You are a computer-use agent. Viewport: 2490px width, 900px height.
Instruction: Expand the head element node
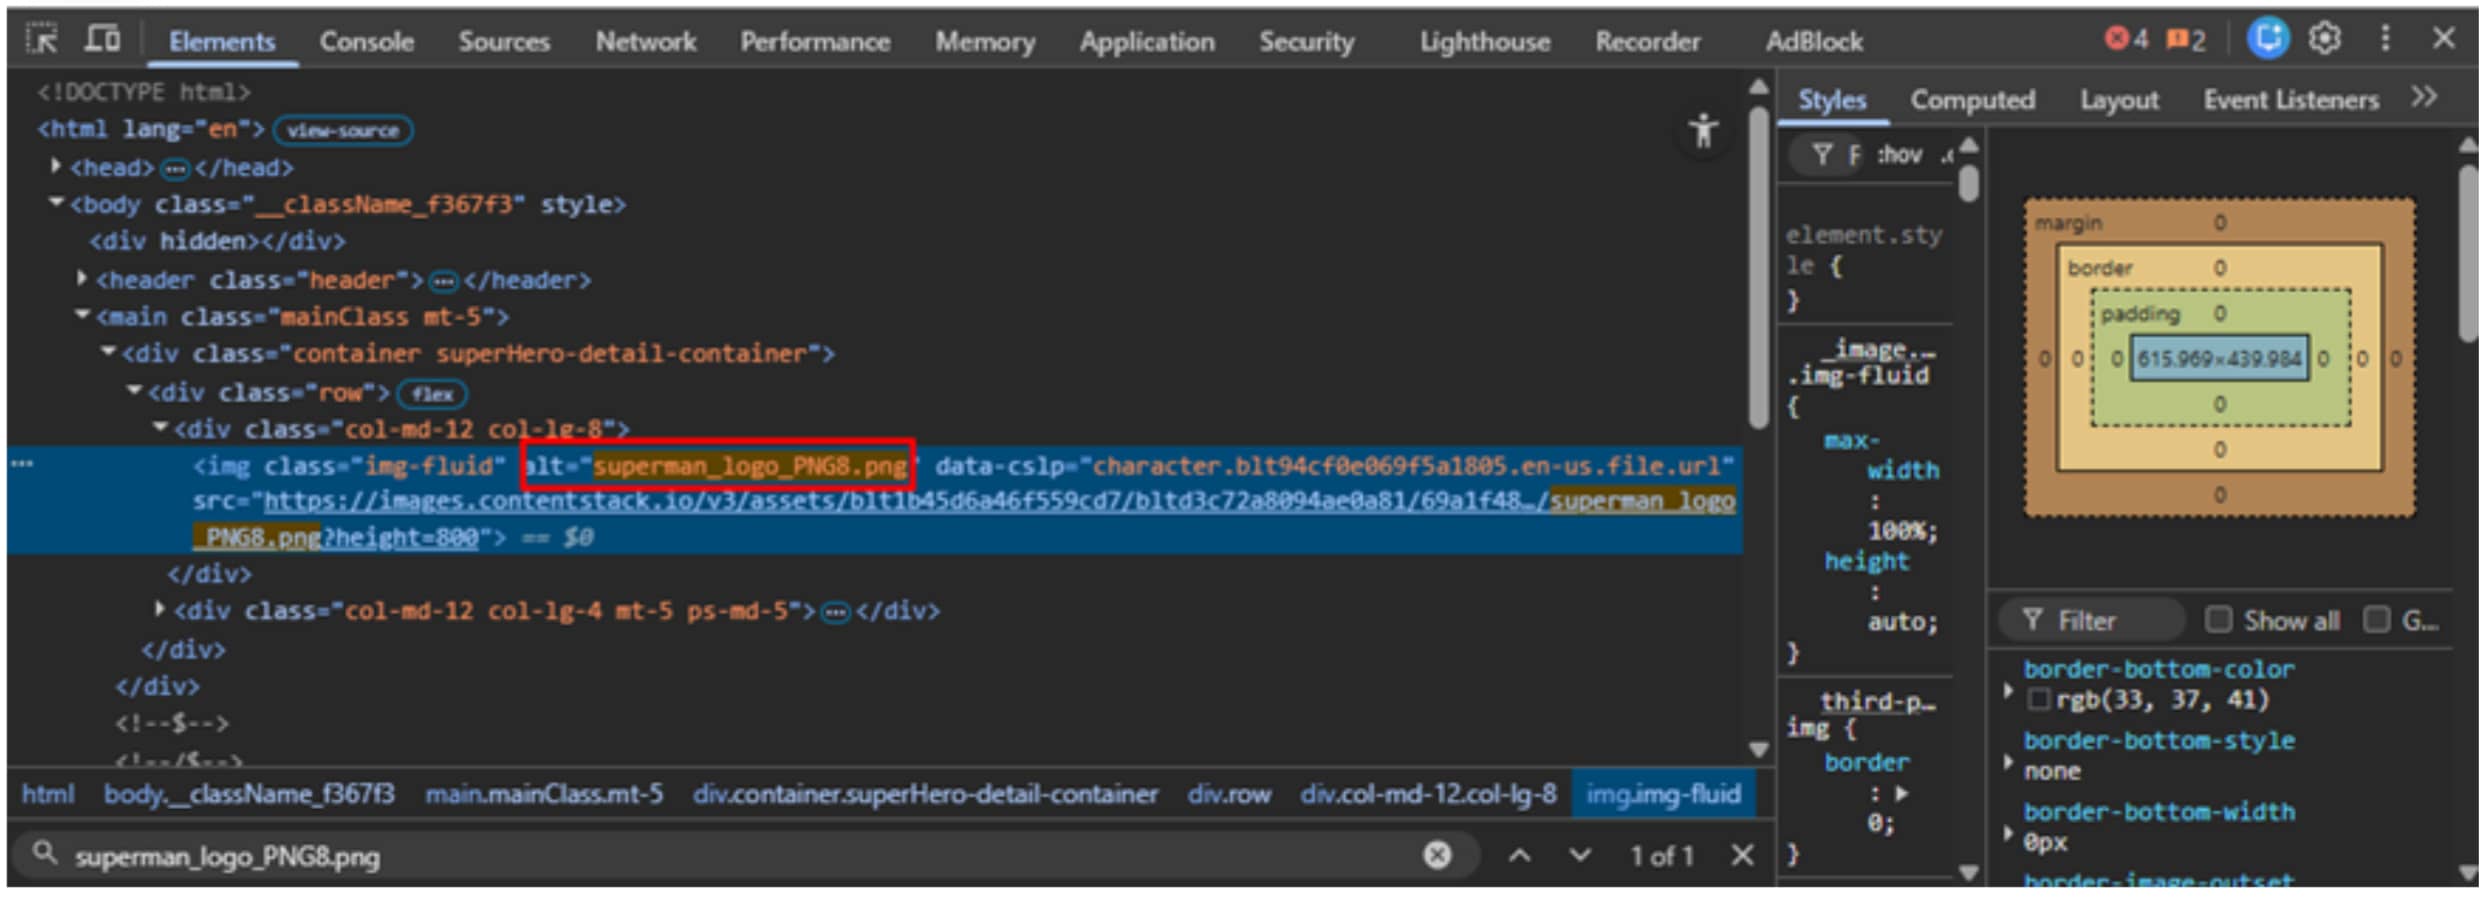click(56, 166)
